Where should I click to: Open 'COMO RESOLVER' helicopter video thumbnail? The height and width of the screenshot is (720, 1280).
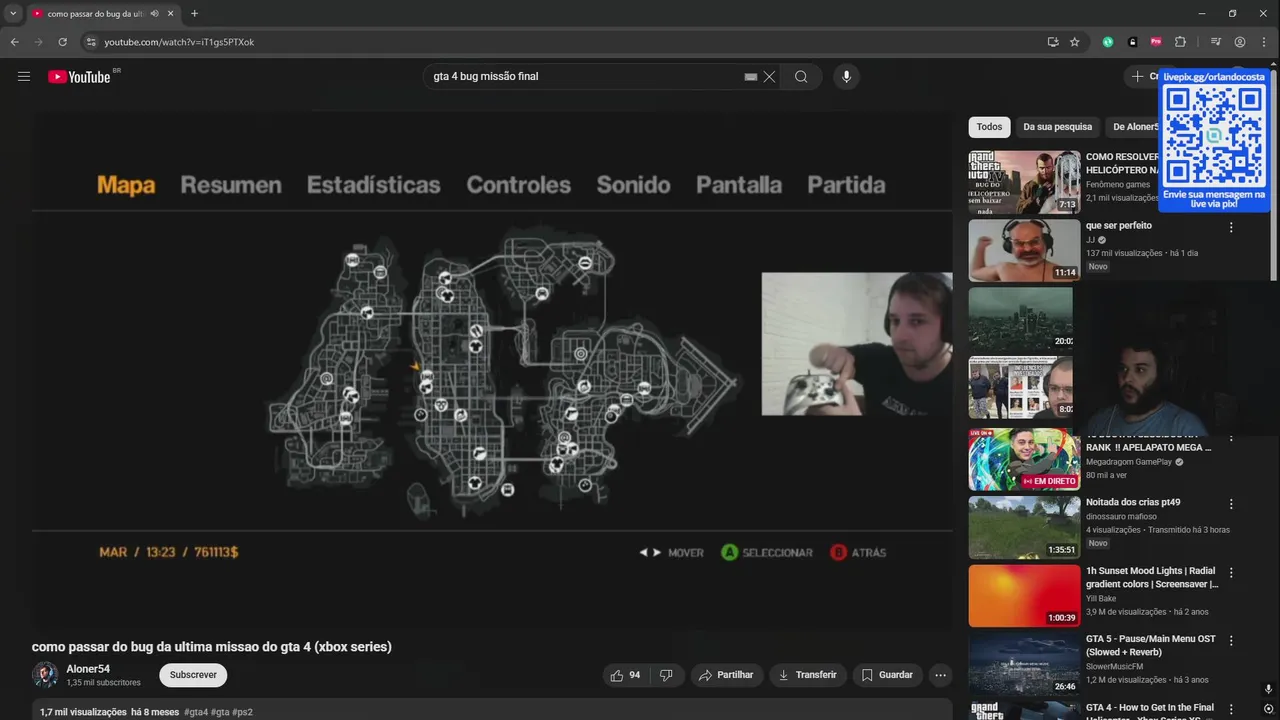coord(1024,182)
